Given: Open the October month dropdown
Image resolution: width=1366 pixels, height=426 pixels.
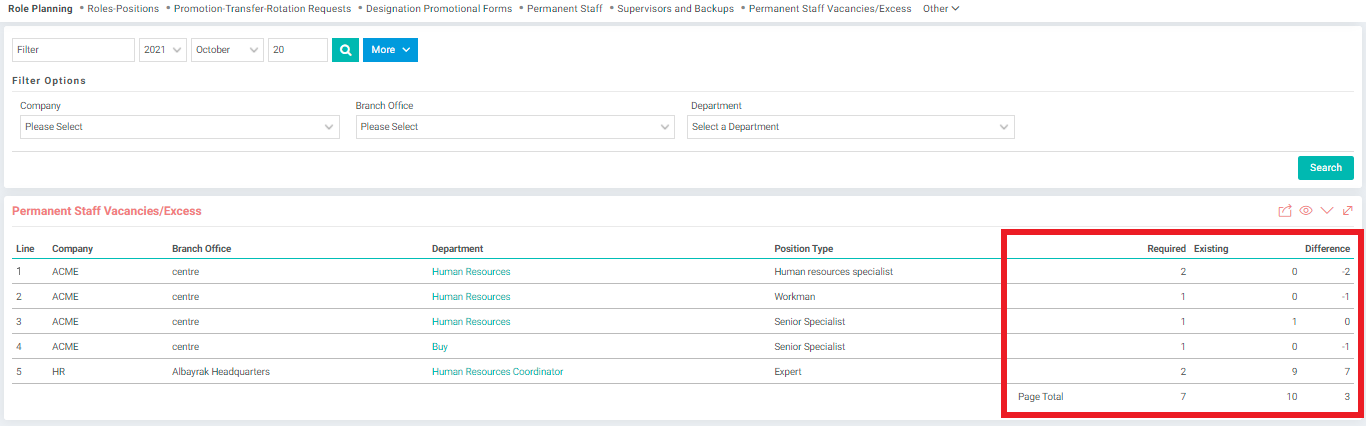Looking at the screenshot, I should tap(227, 50).
